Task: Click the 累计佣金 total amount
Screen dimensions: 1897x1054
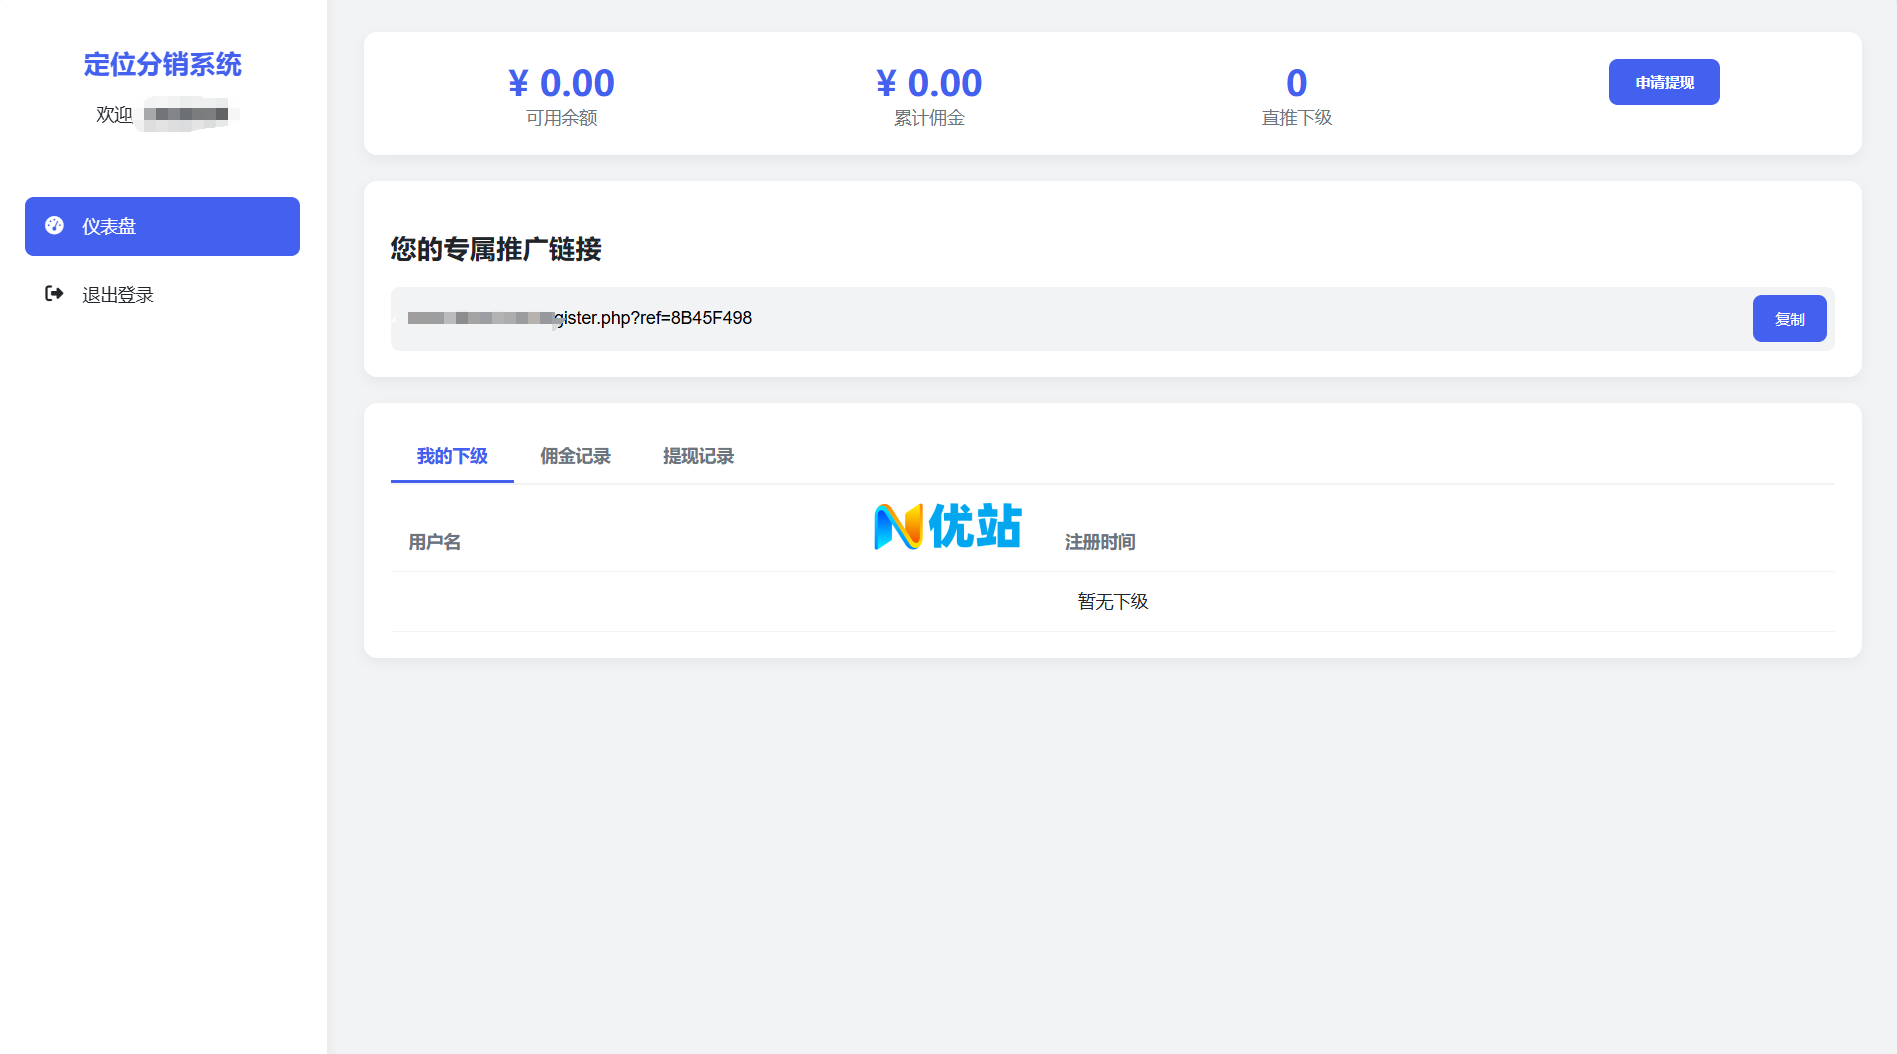Action: pos(929,83)
